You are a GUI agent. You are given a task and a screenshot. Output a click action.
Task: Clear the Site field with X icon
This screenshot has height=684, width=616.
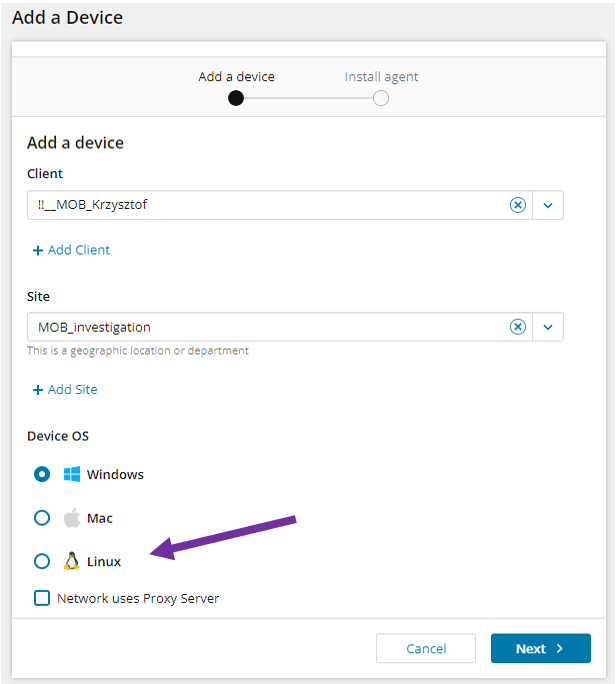518,327
